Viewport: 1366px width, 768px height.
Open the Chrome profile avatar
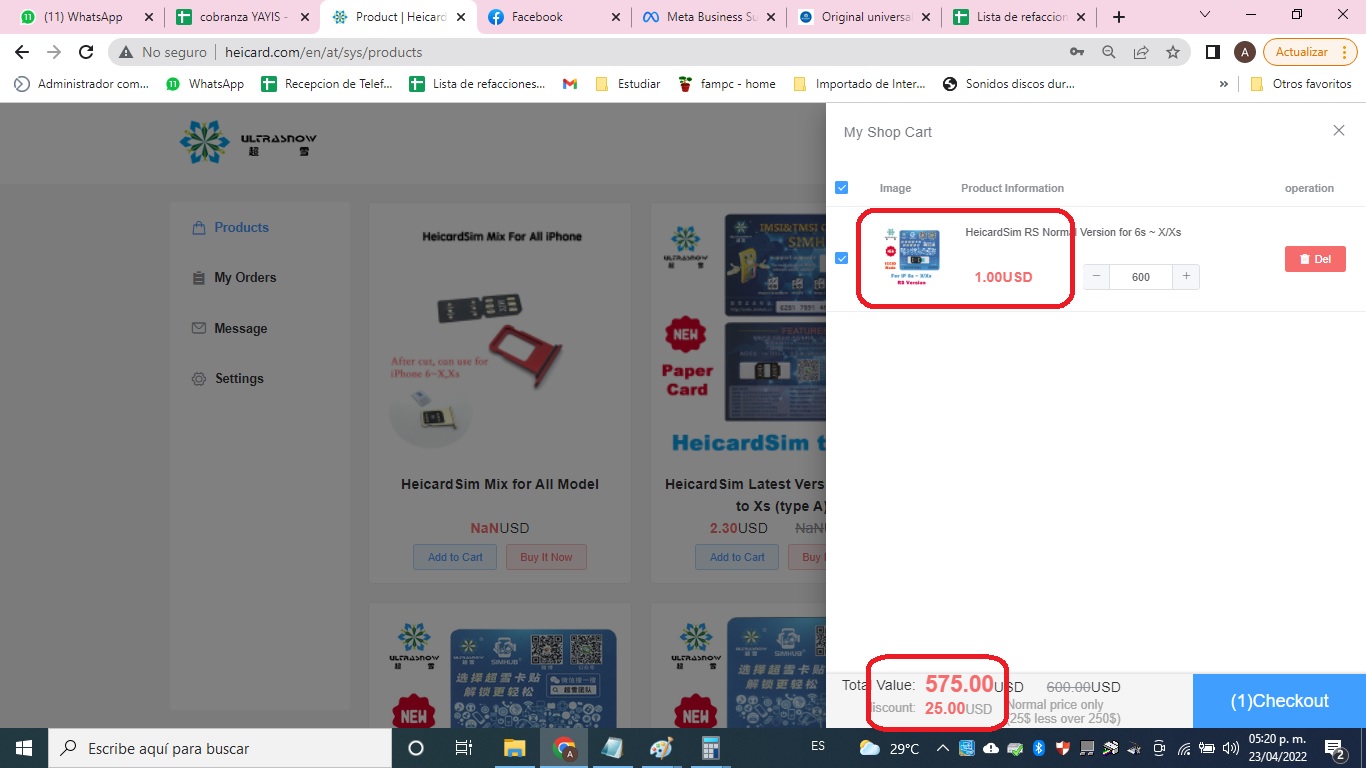[x=1245, y=52]
